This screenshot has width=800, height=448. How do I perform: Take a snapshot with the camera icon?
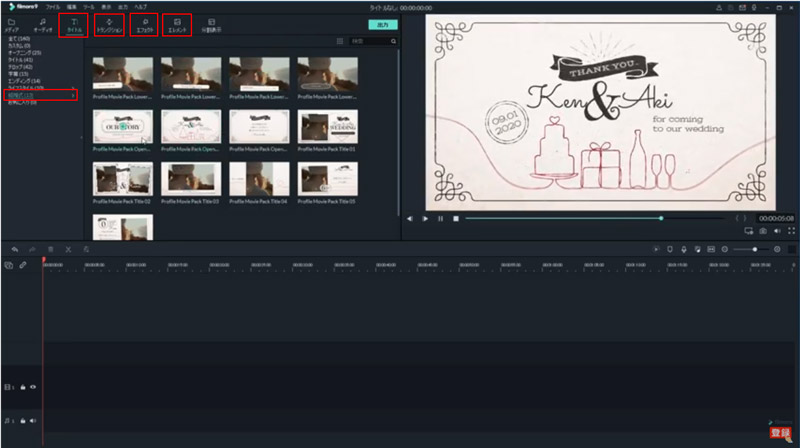763,231
